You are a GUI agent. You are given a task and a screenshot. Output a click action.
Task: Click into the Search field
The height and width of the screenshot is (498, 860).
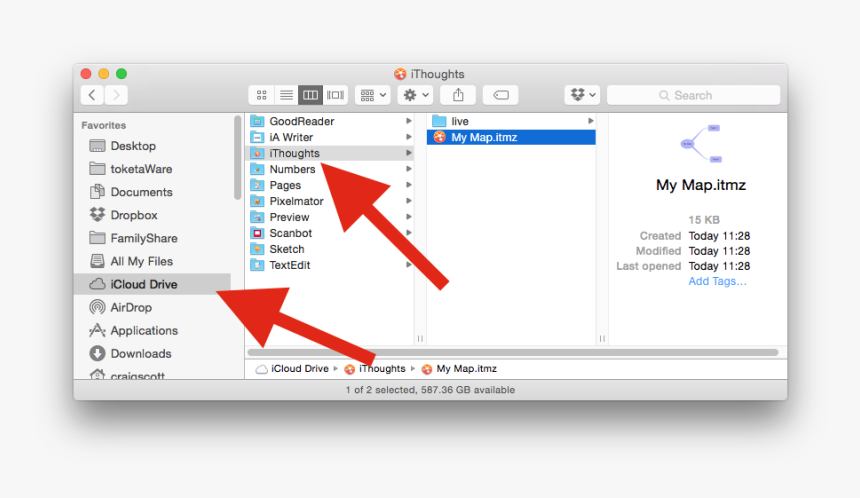pyautogui.click(x=693, y=95)
